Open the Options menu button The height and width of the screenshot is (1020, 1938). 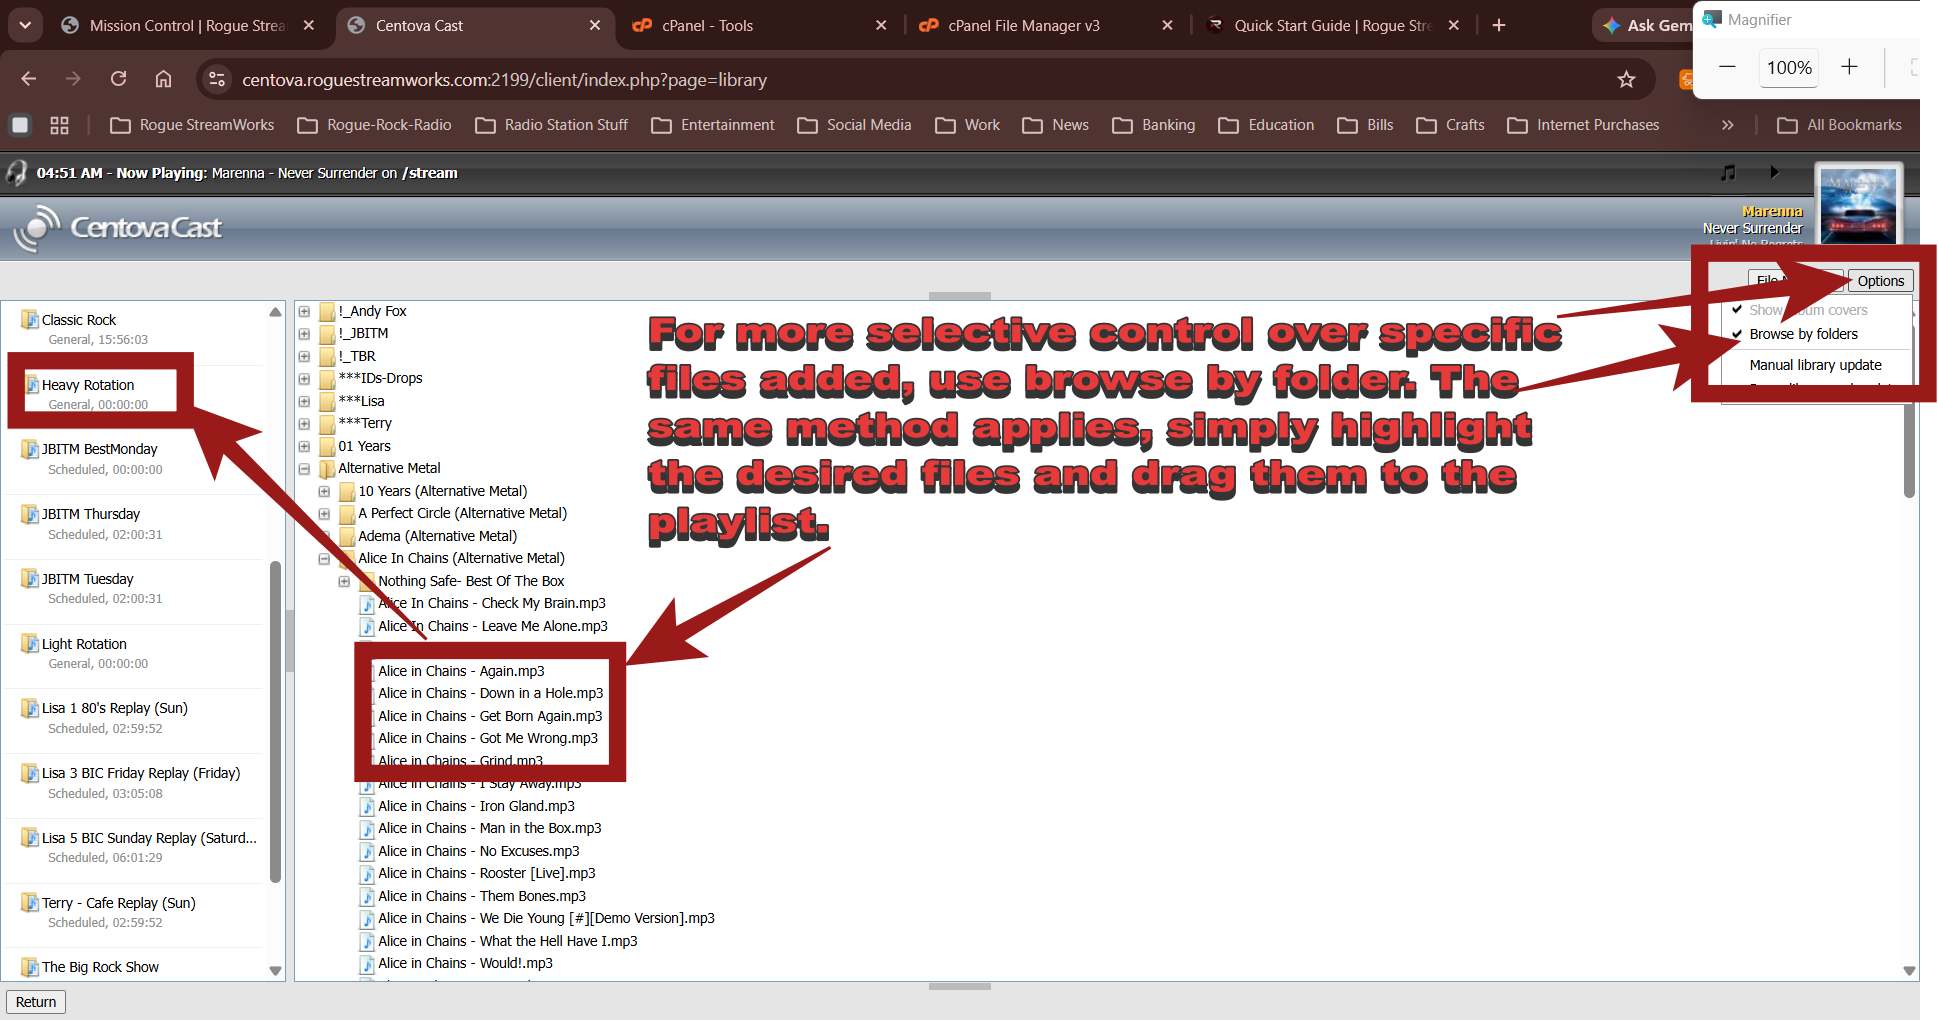(x=1880, y=281)
